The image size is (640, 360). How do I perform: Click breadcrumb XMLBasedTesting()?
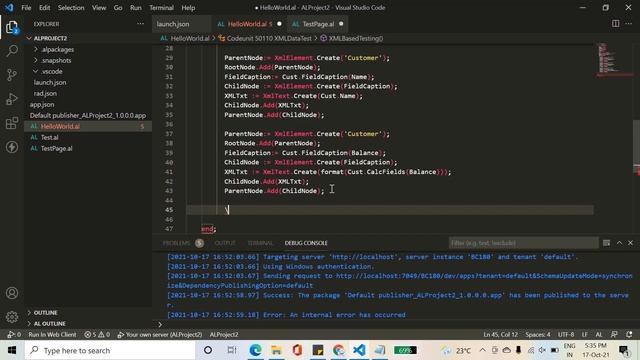(351, 38)
